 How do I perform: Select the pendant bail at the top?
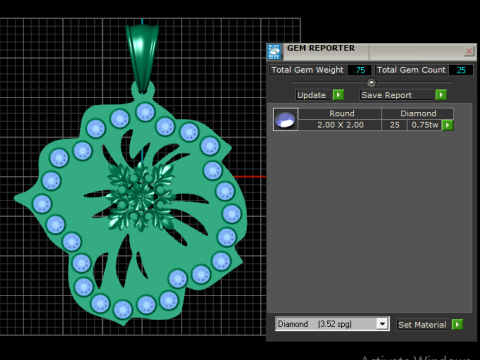pyautogui.click(x=142, y=57)
